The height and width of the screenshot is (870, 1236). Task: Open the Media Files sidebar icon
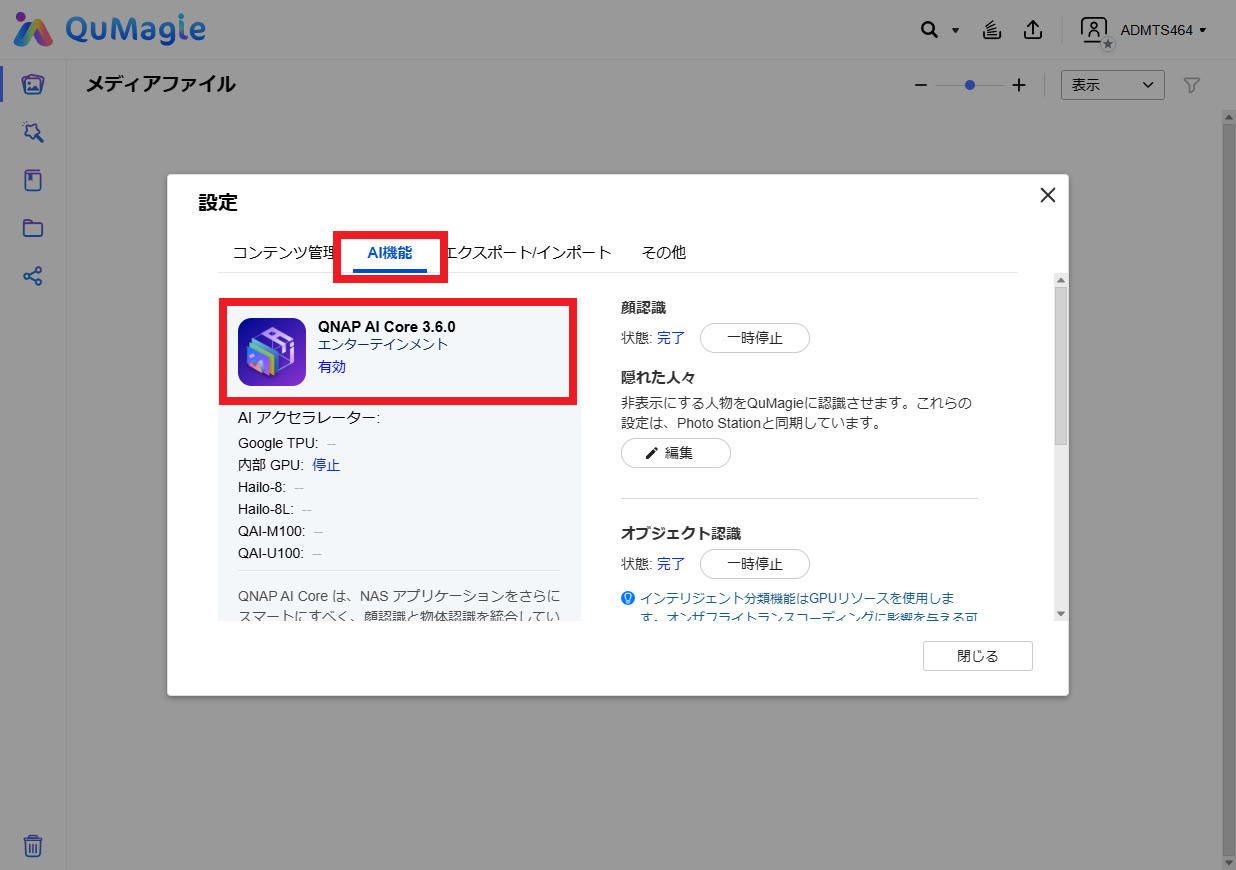pyautogui.click(x=33, y=85)
